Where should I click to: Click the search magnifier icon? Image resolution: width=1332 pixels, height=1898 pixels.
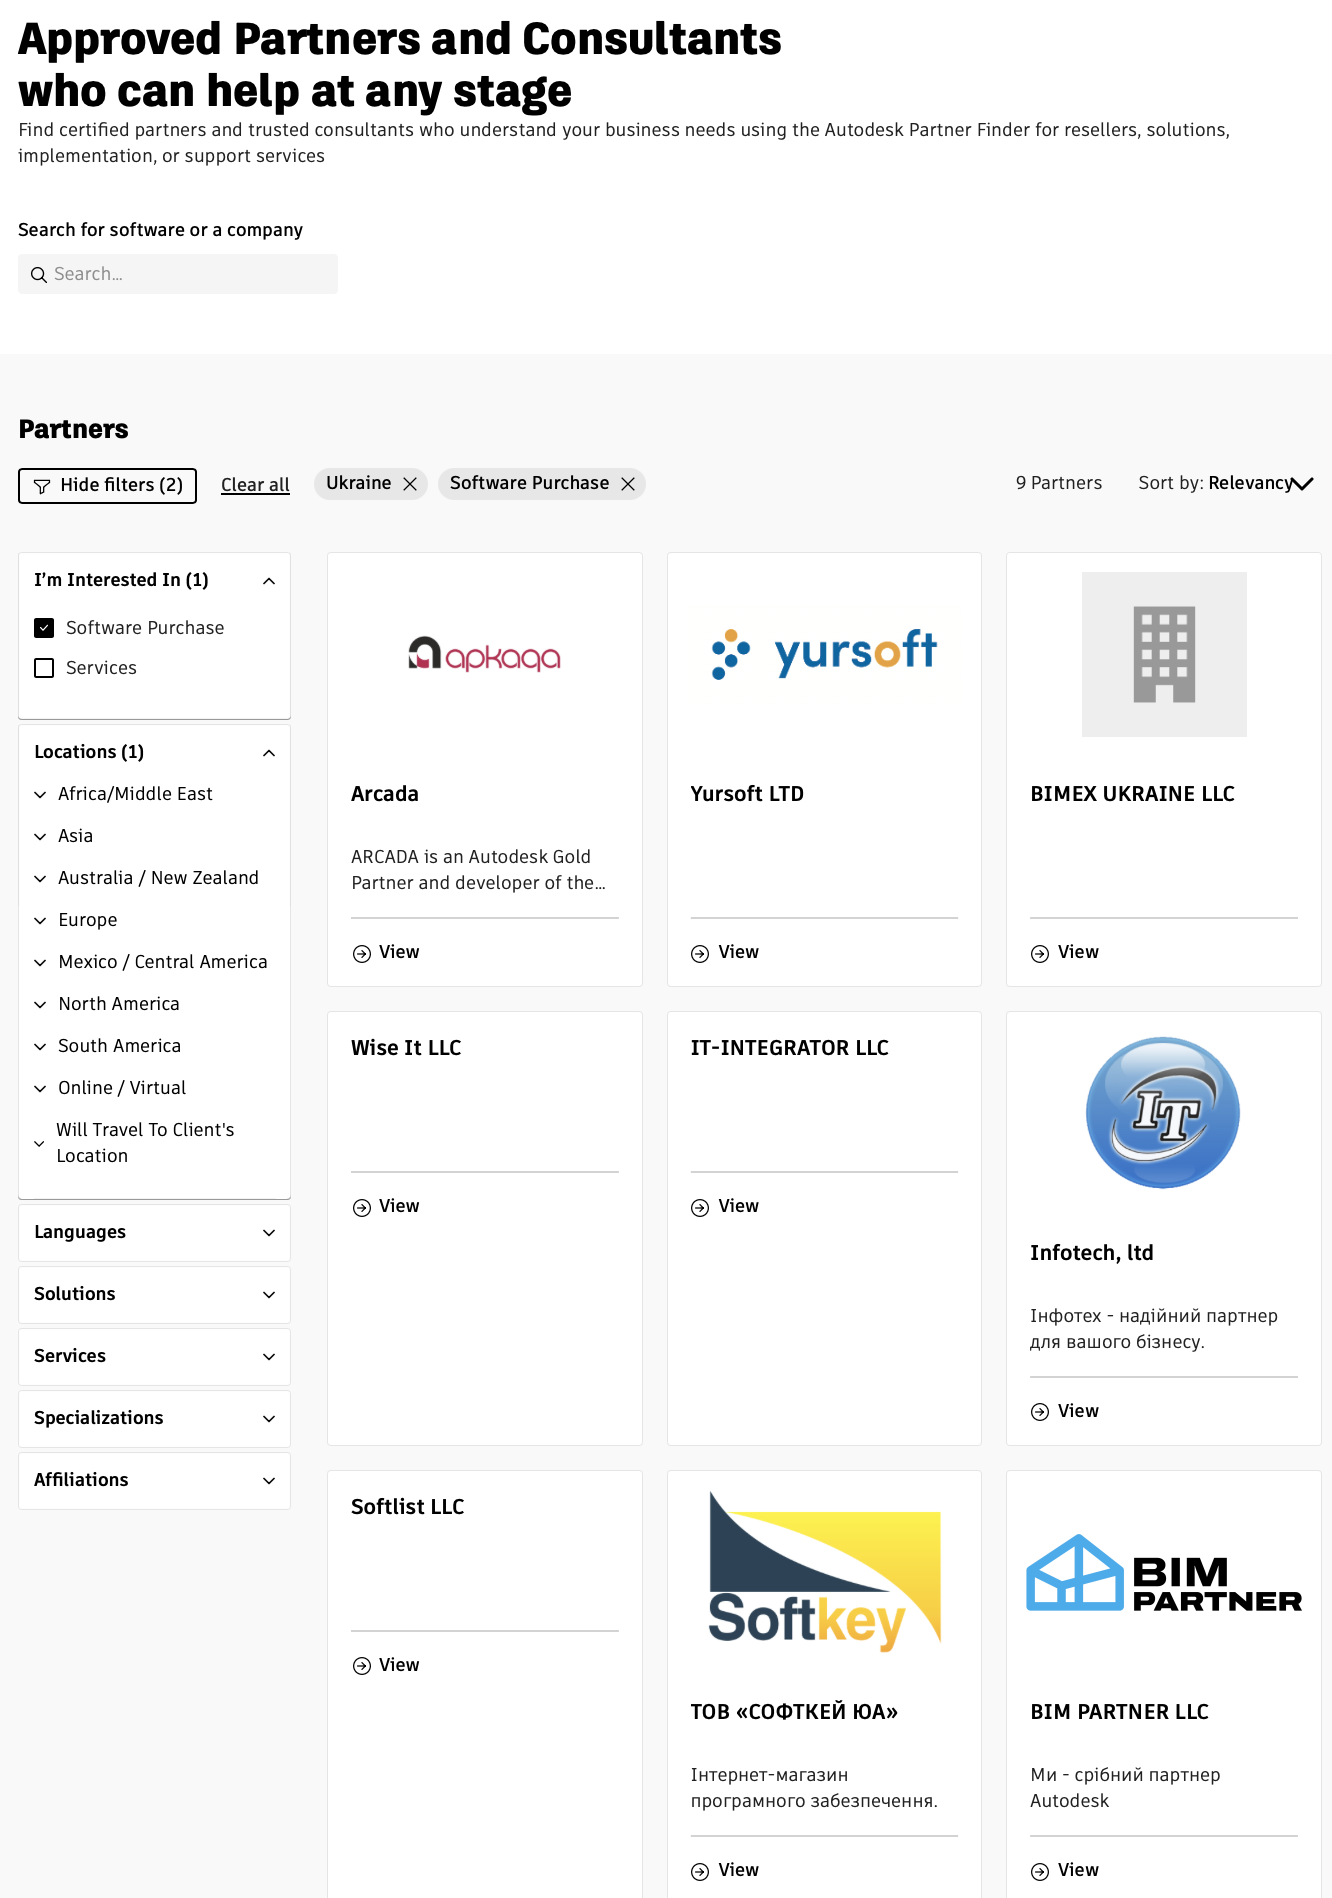39,275
